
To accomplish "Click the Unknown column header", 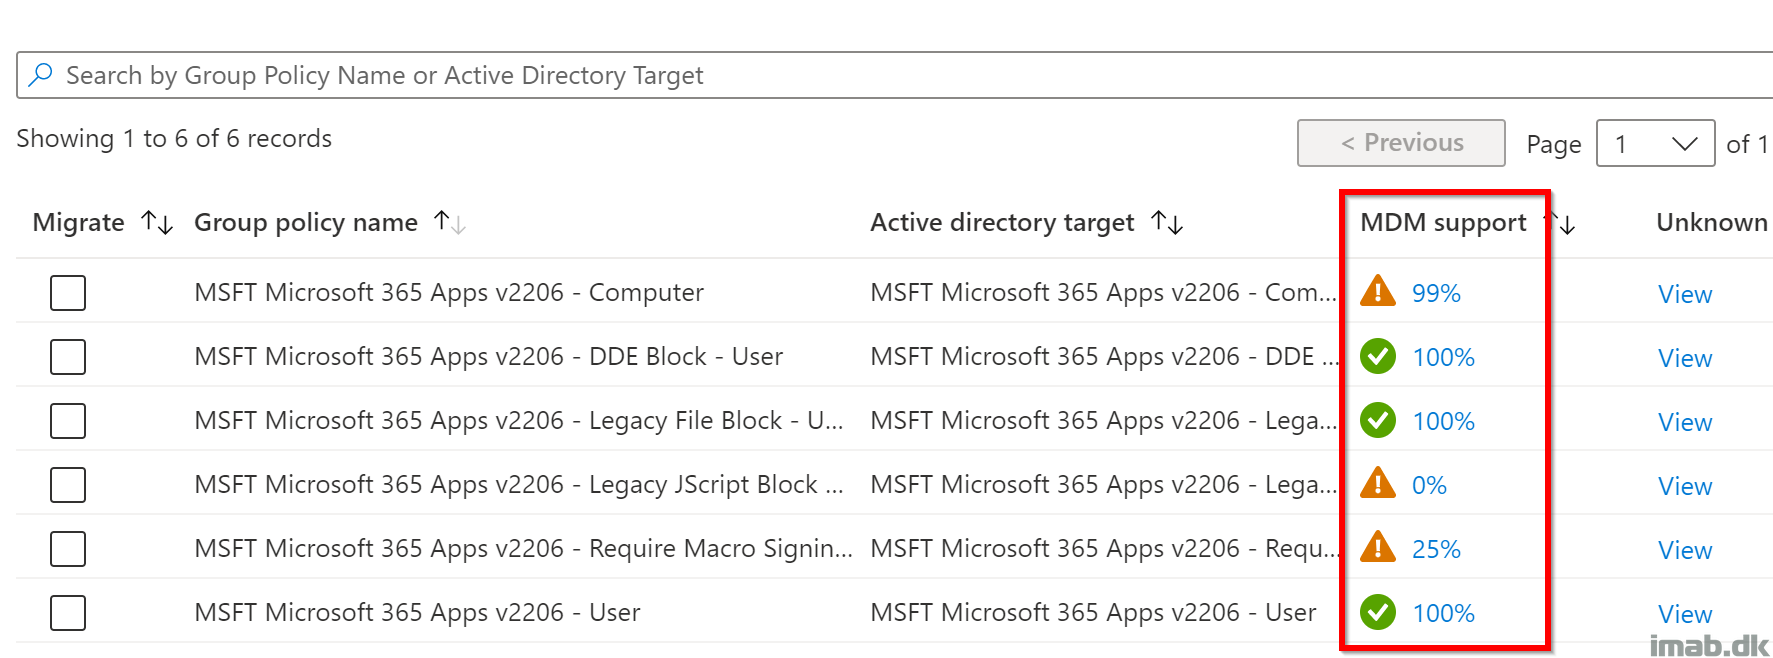I will (x=1712, y=222).
